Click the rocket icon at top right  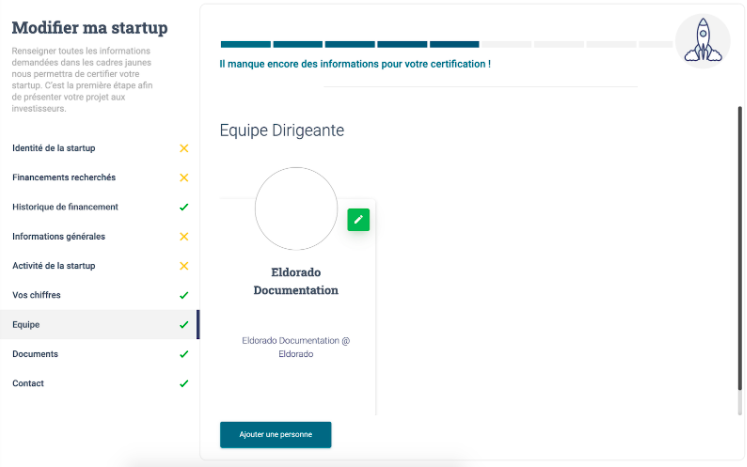click(x=703, y=41)
